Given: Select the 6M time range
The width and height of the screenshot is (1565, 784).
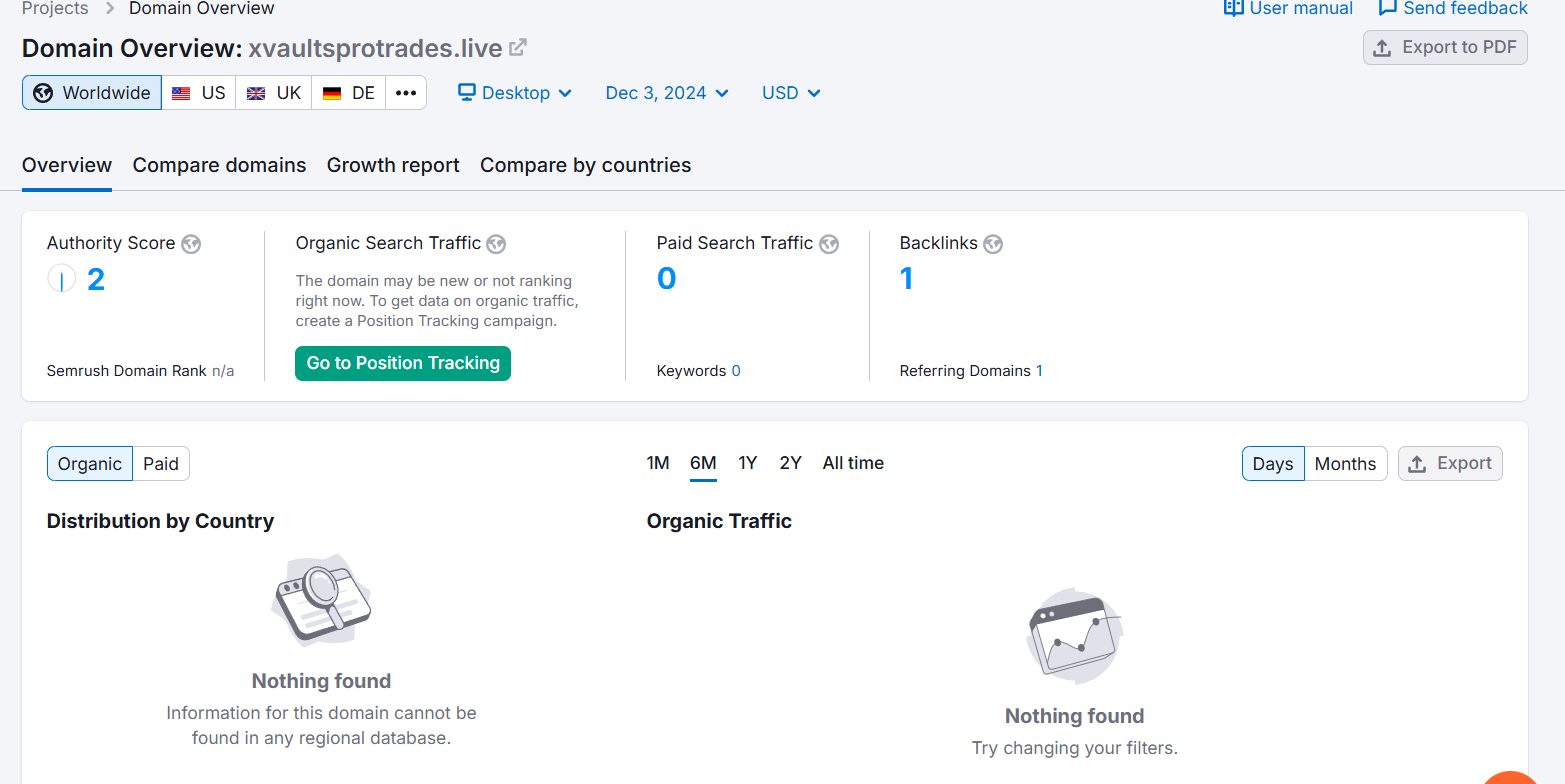Looking at the screenshot, I should (703, 463).
